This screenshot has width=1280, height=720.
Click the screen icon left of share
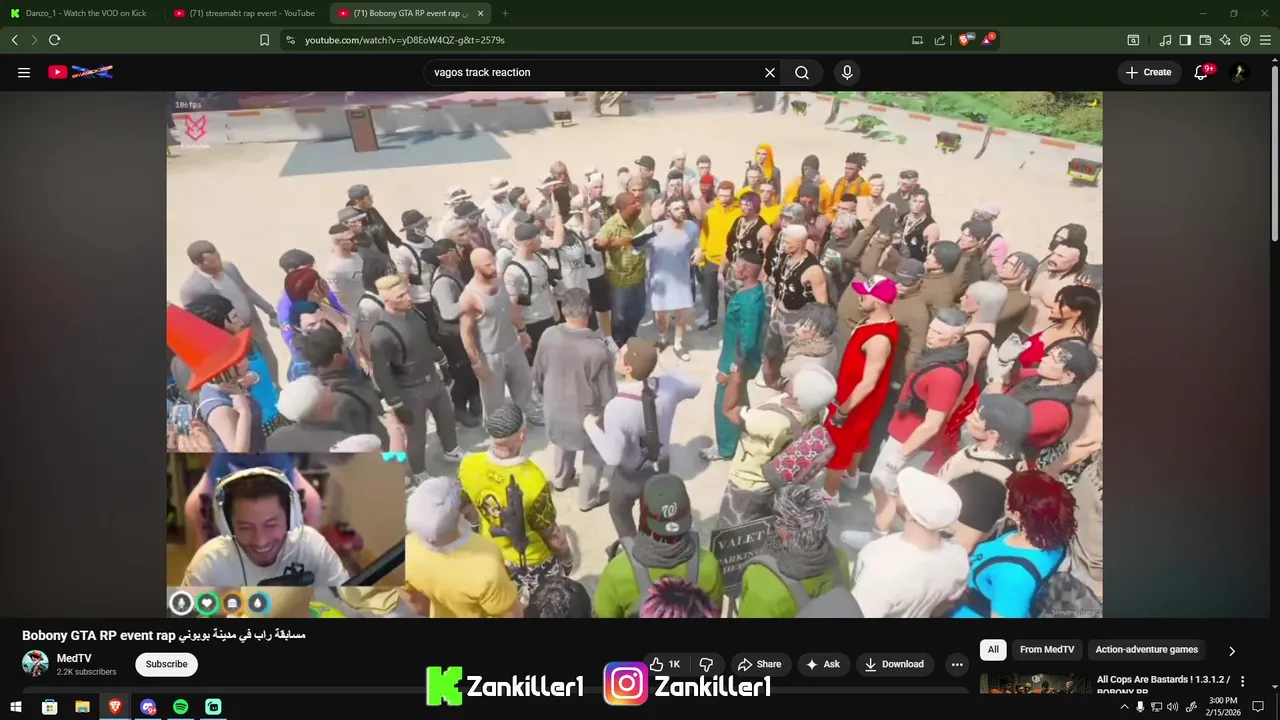pyautogui.click(x=917, y=40)
